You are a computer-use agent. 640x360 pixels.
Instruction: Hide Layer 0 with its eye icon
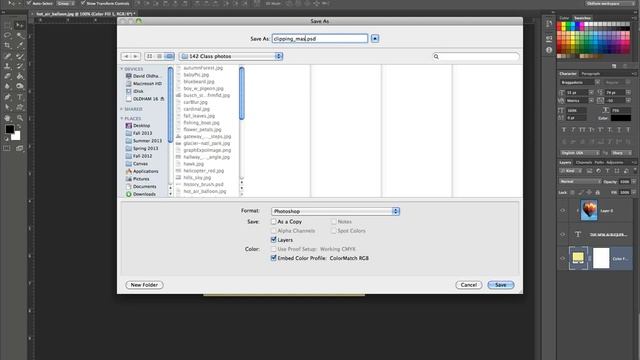coord(563,211)
